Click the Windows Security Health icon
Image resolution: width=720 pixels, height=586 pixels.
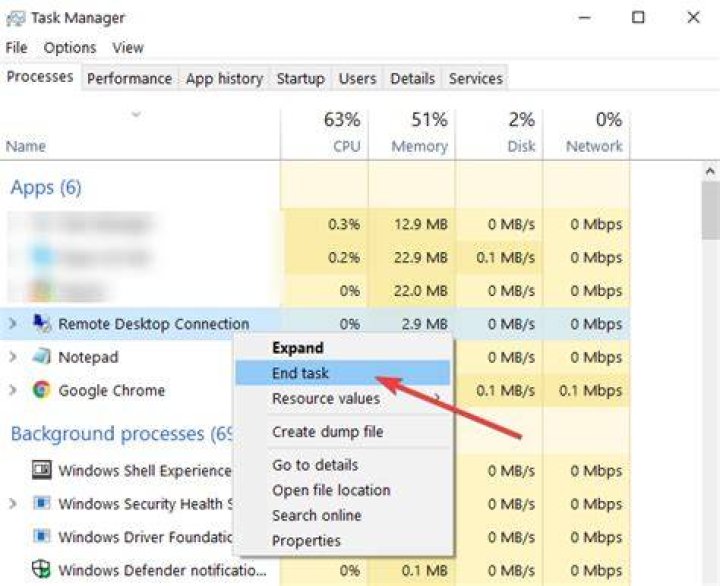coord(42,503)
